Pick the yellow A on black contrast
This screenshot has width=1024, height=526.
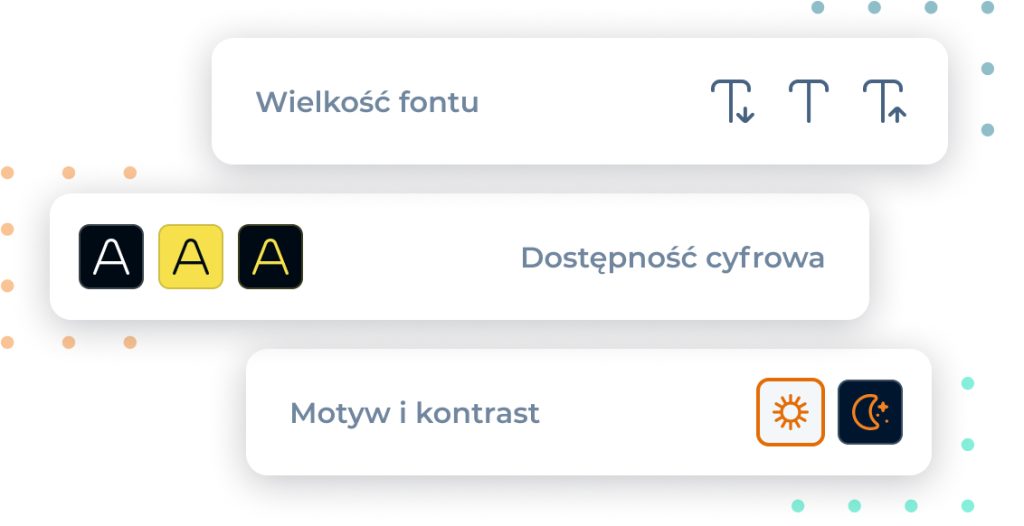click(270, 257)
